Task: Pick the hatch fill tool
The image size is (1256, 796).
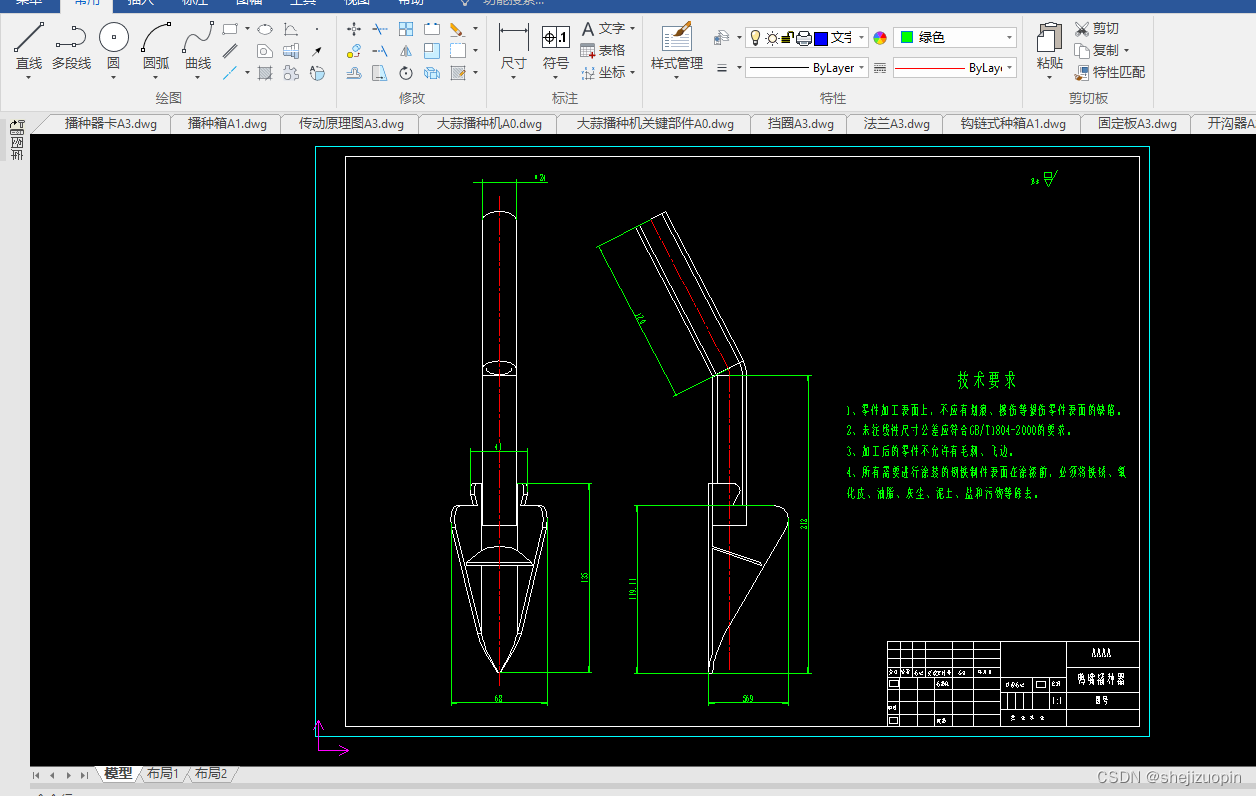Action: 265,73
